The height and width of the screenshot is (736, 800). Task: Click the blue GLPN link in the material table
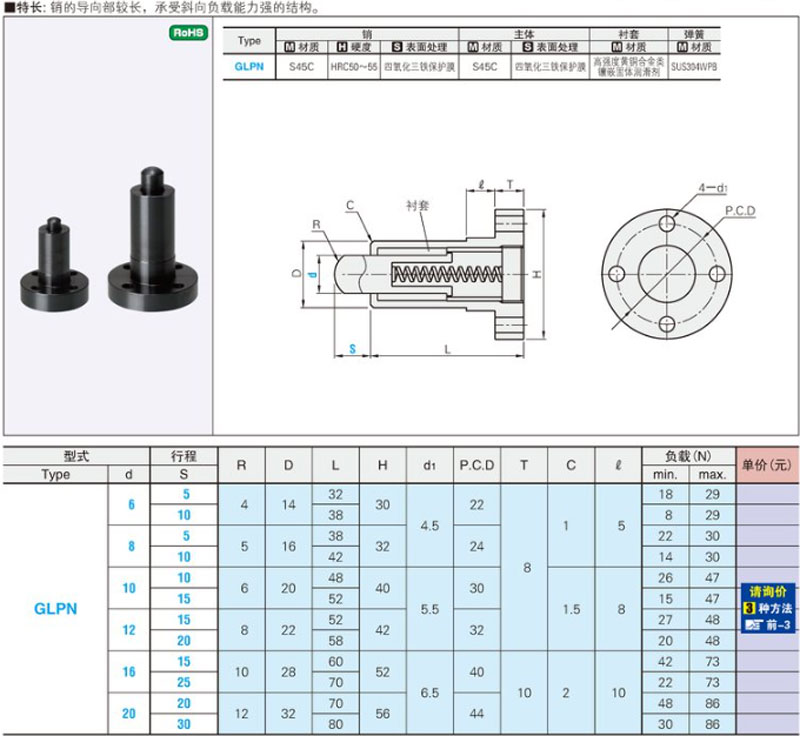pos(247,67)
